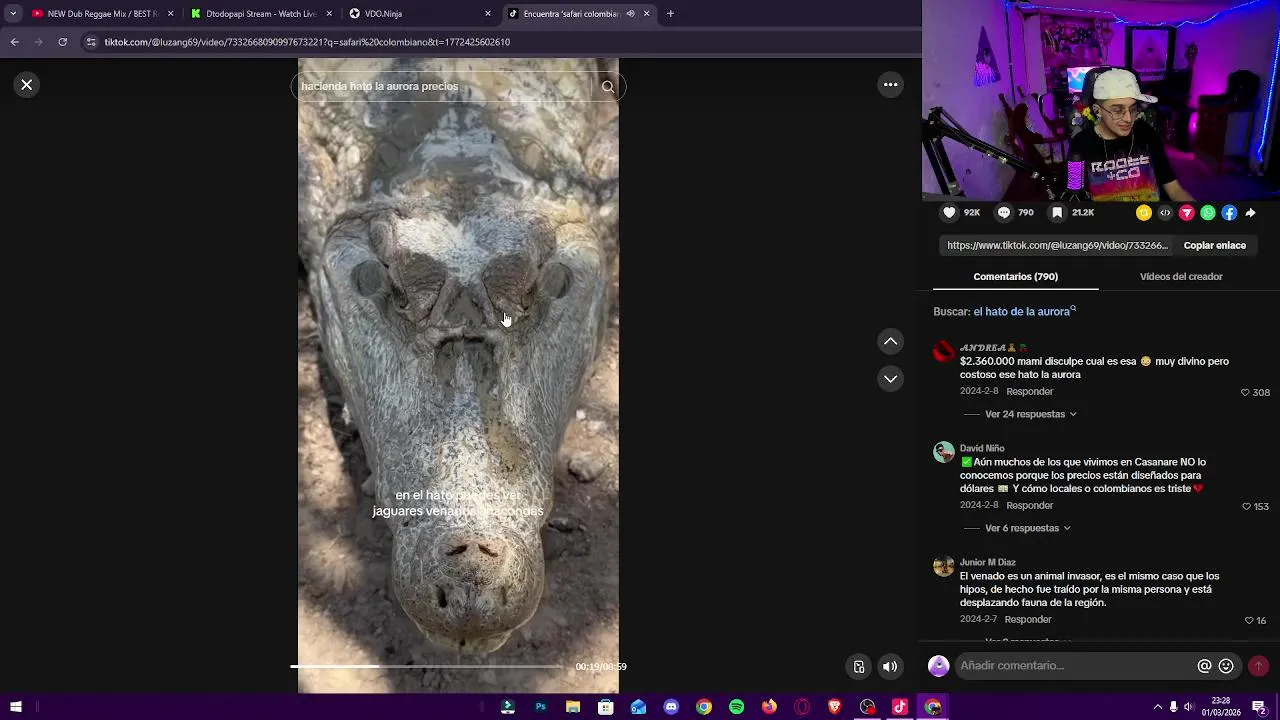Open a new browser tab with plus
The image size is (1280, 720).
pyautogui.click(x=670, y=14)
